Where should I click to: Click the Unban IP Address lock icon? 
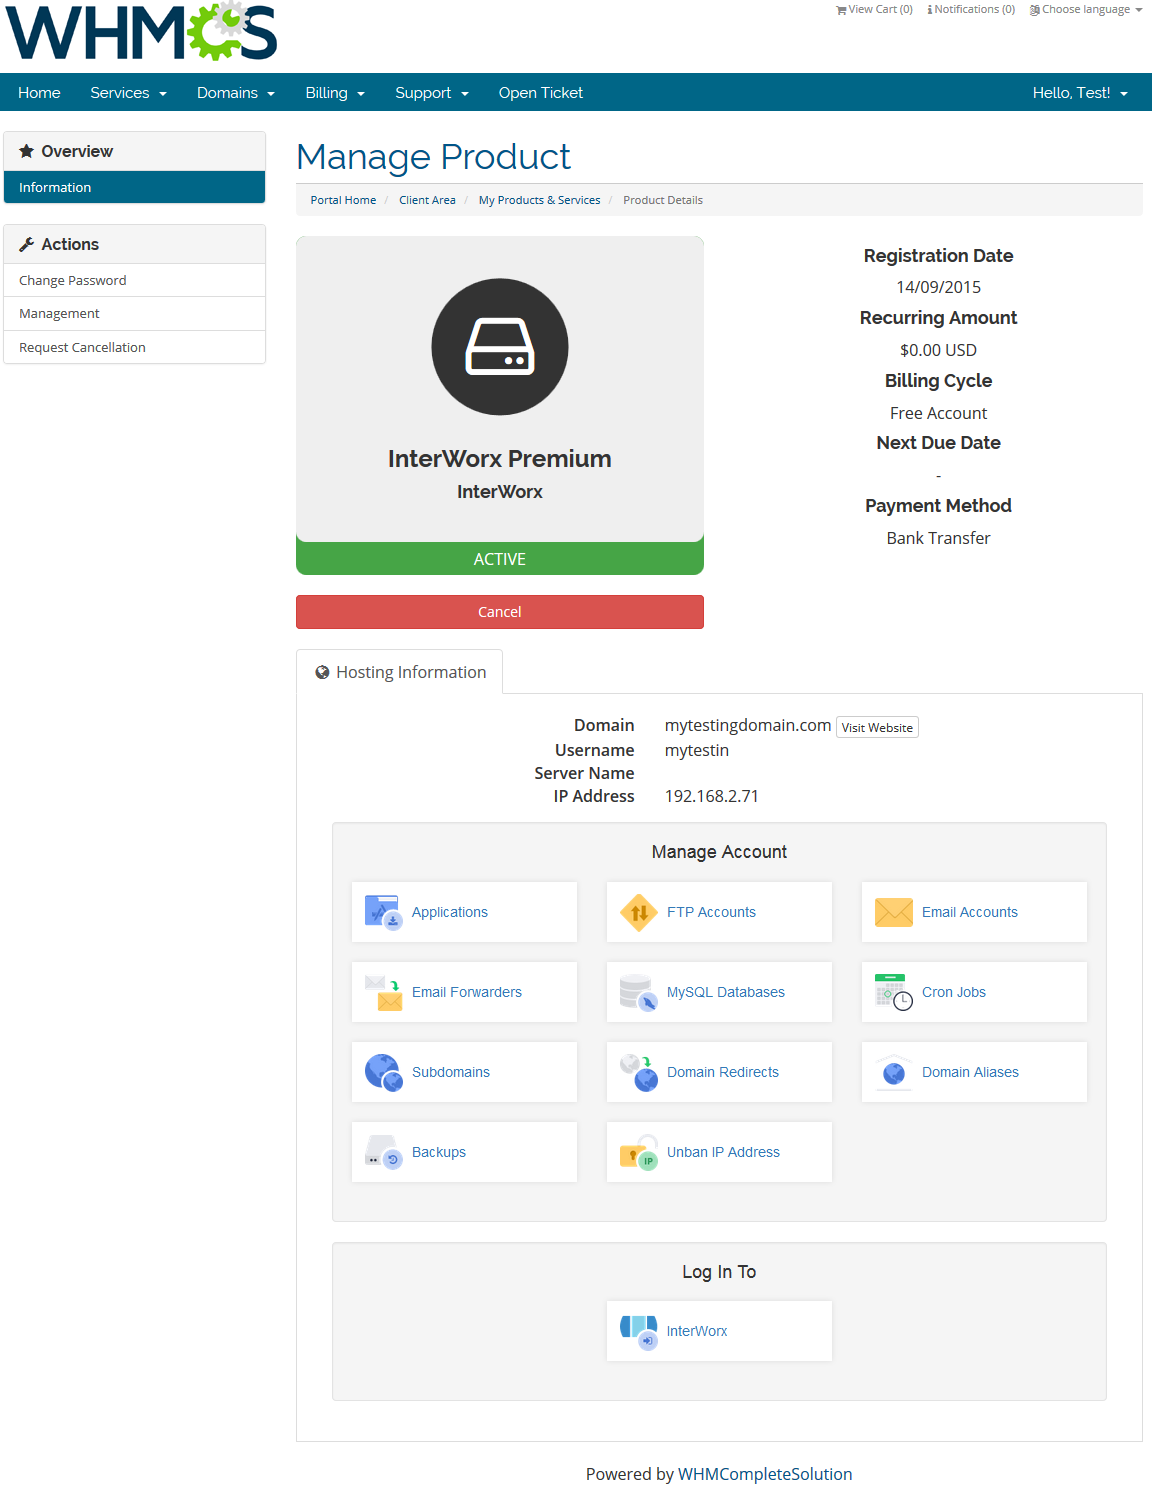tap(638, 1152)
